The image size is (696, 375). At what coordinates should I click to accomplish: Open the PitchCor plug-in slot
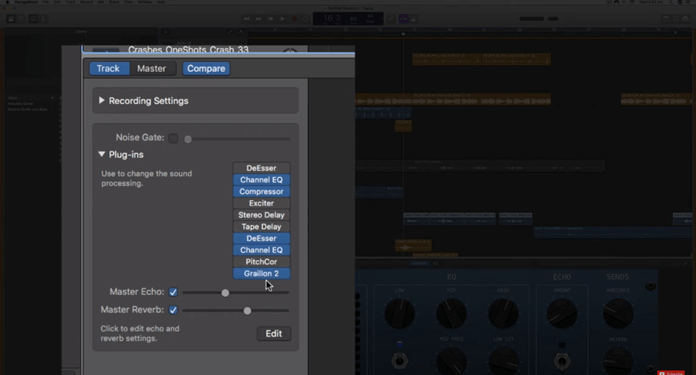[x=261, y=262]
